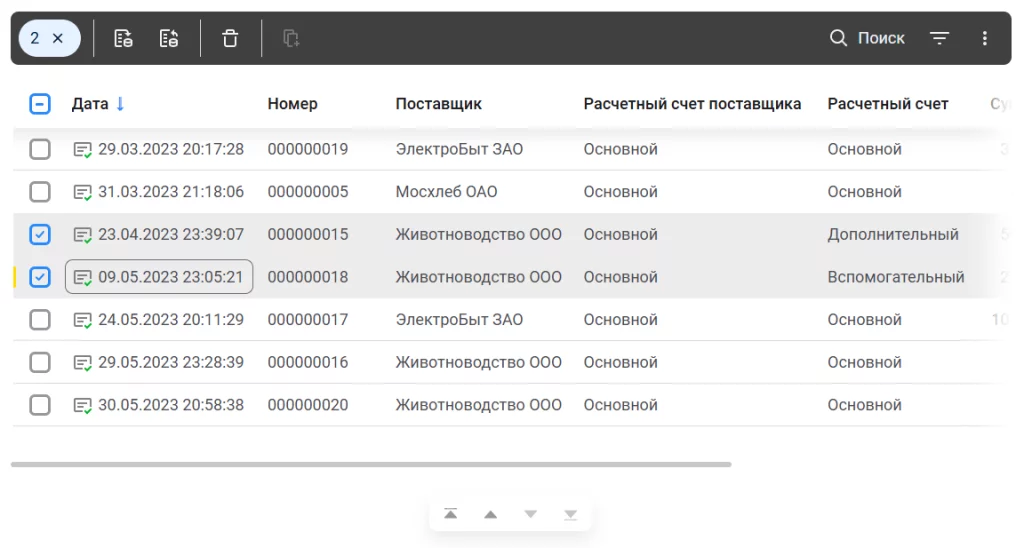Screen dimensions: 1024x548
Task: Click the document icon of row 29.03.2023
Action: coord(83,150)
